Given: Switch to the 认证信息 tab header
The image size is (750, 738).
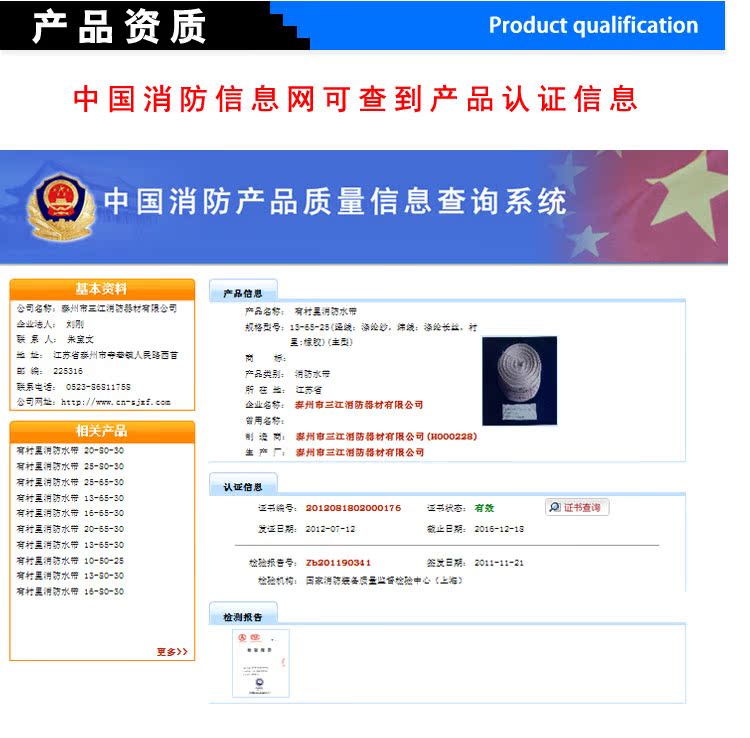Looking at the screenshot, I should tap(242, 487).
